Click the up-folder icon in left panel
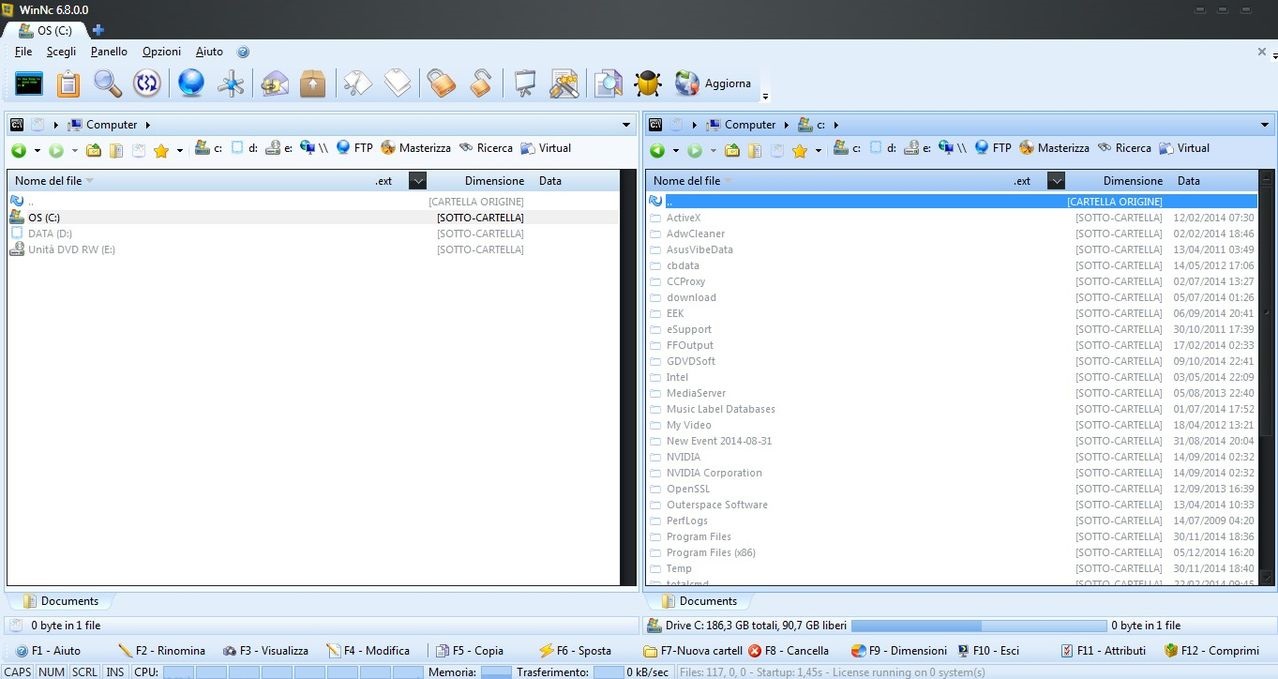This screenshot has height=679, width=1278. tap(93, 150)
